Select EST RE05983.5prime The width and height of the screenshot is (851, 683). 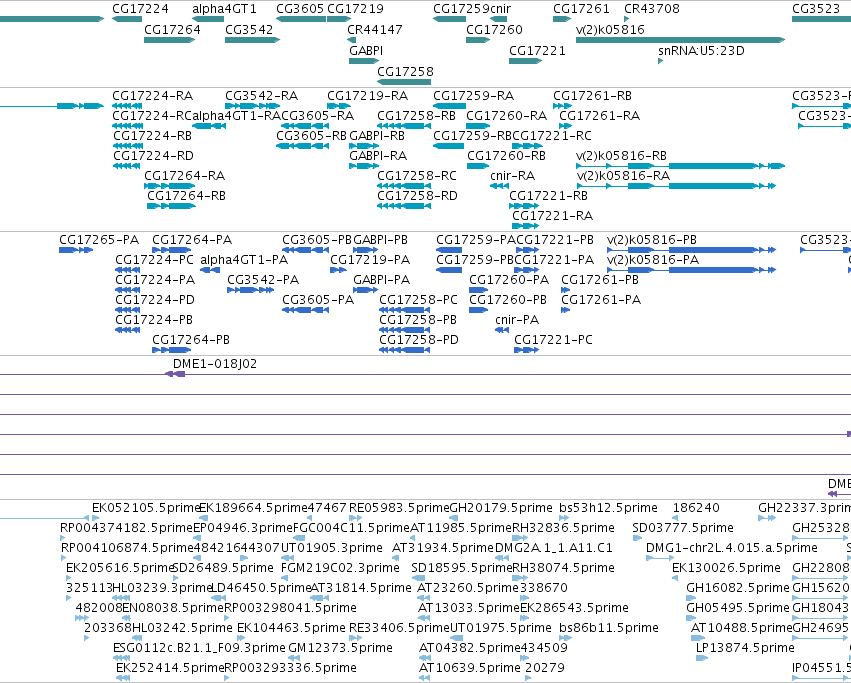point(356,518)
